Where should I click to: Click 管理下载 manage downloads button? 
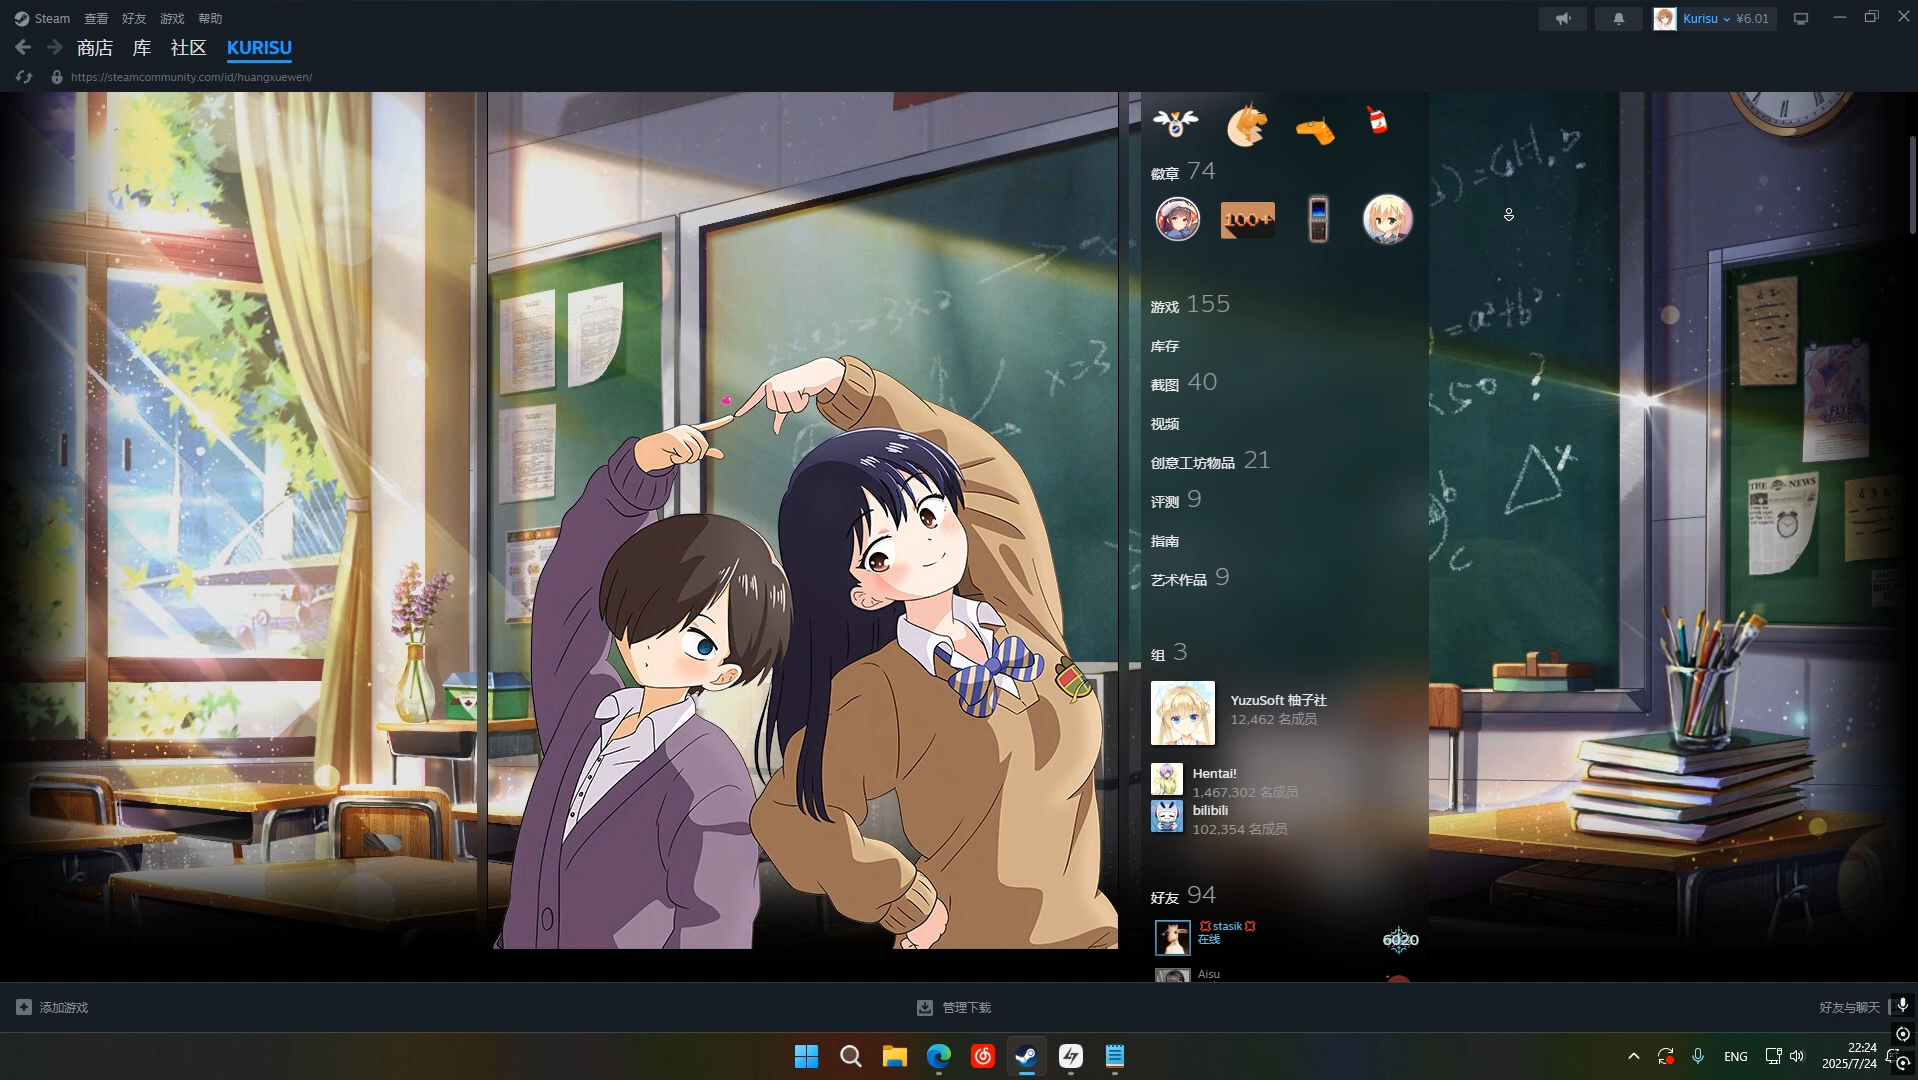coord(954,1007)
